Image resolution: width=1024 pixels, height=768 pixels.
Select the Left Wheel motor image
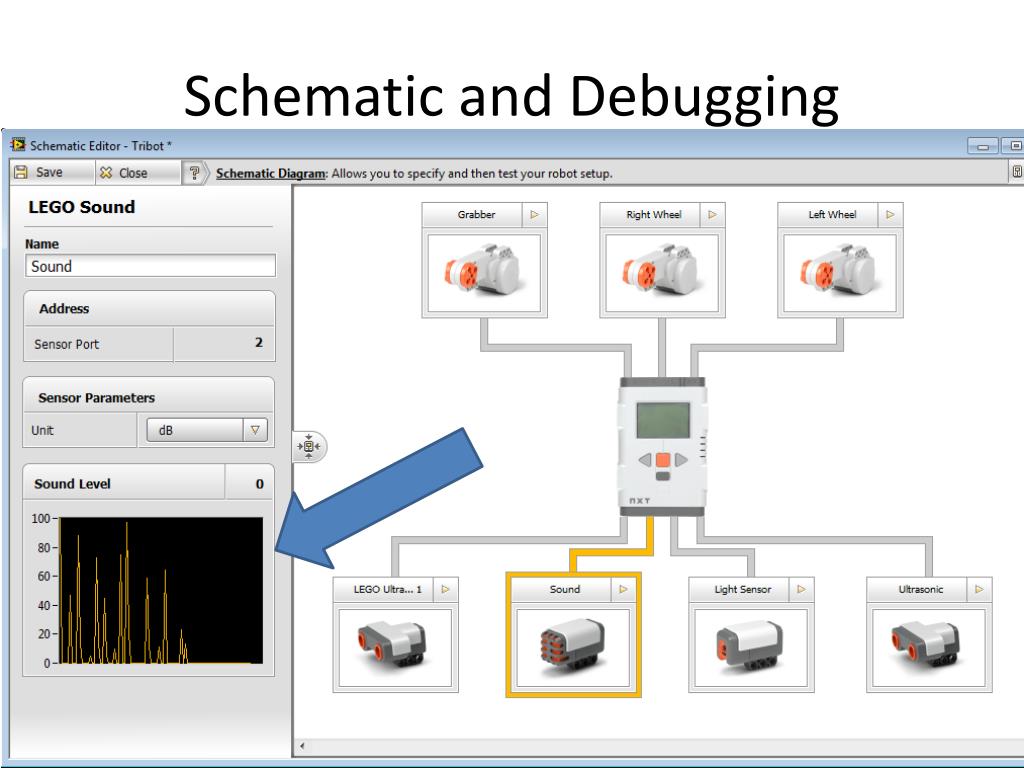pyautogui.click(x=840, y=273)
